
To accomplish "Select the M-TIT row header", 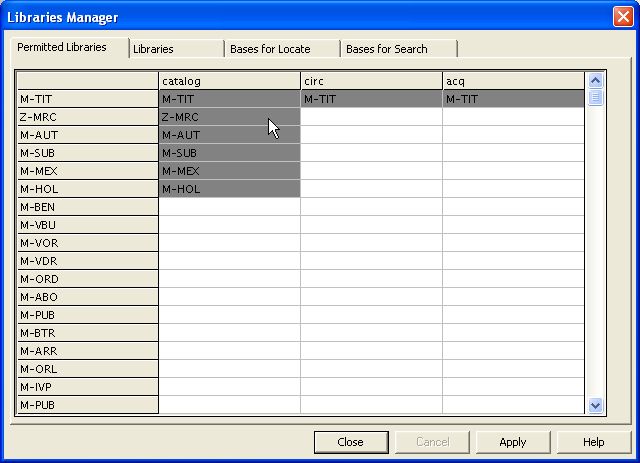I will coord(88,99).
